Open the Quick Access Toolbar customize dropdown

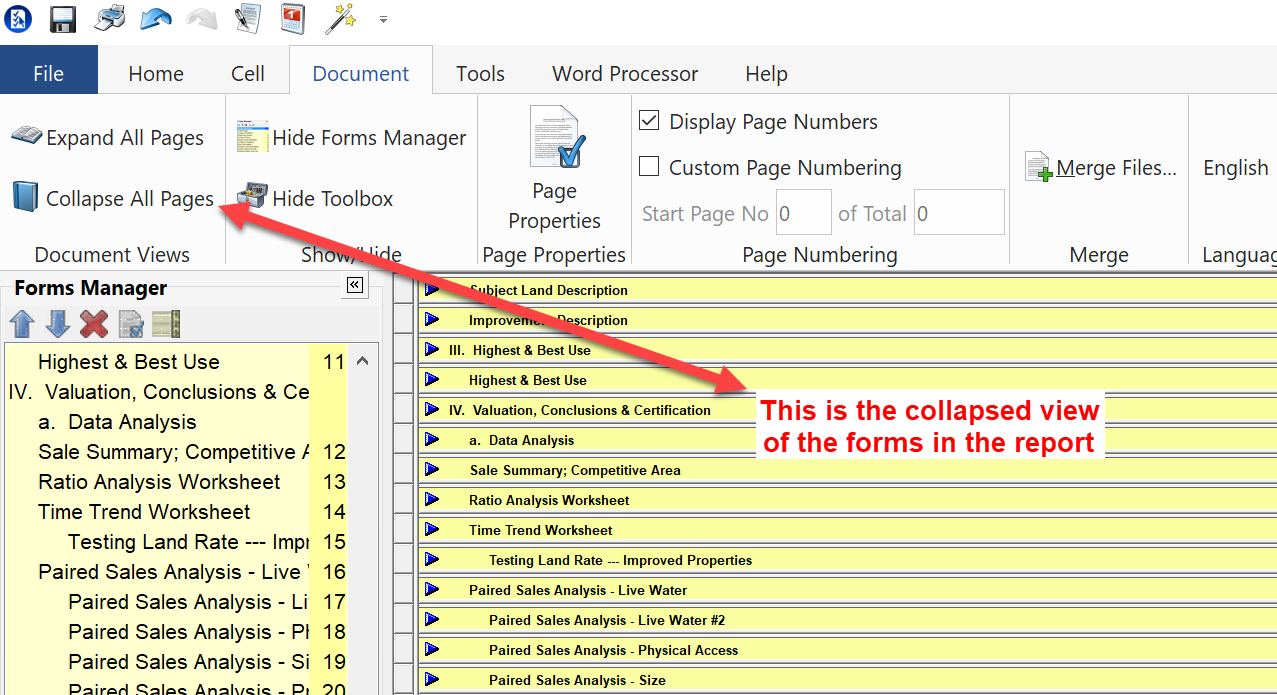tap(384, 19)
